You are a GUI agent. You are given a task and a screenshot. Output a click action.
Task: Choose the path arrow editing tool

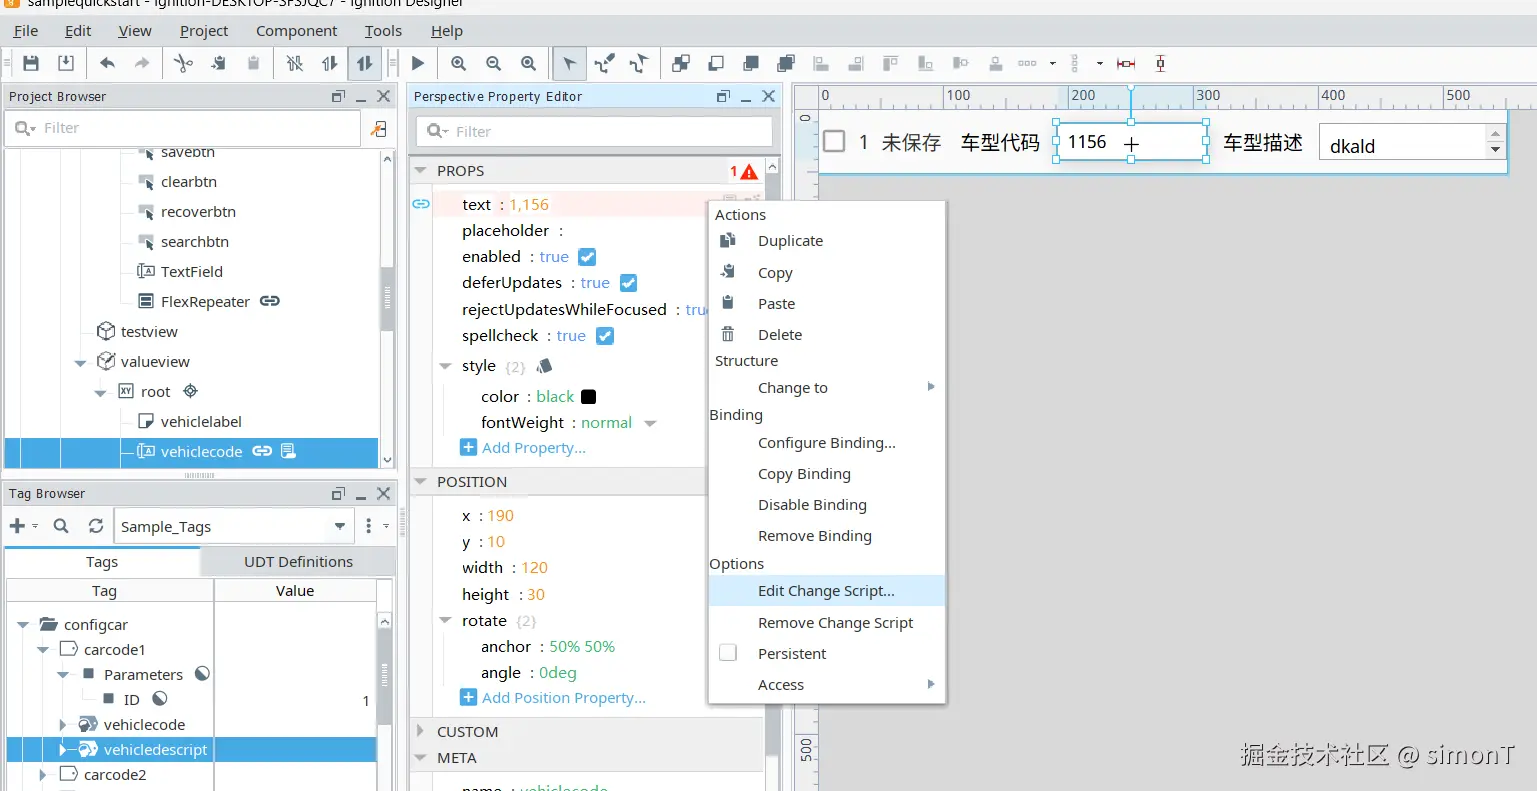(639, 63)
